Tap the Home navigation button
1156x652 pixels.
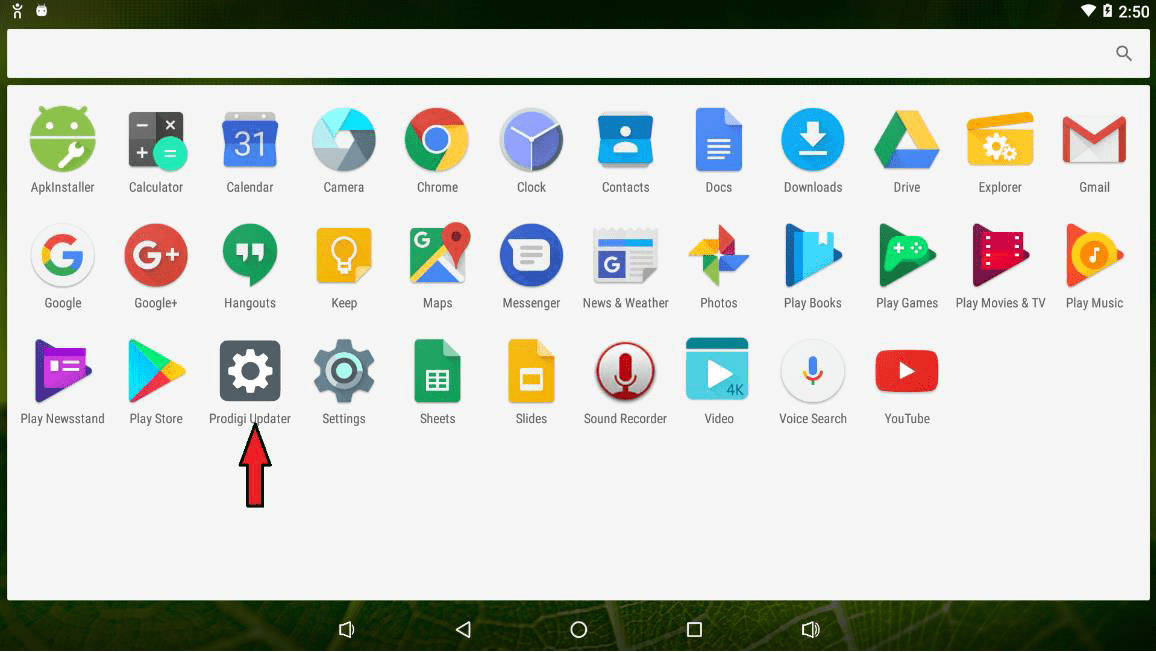point(579,629)
